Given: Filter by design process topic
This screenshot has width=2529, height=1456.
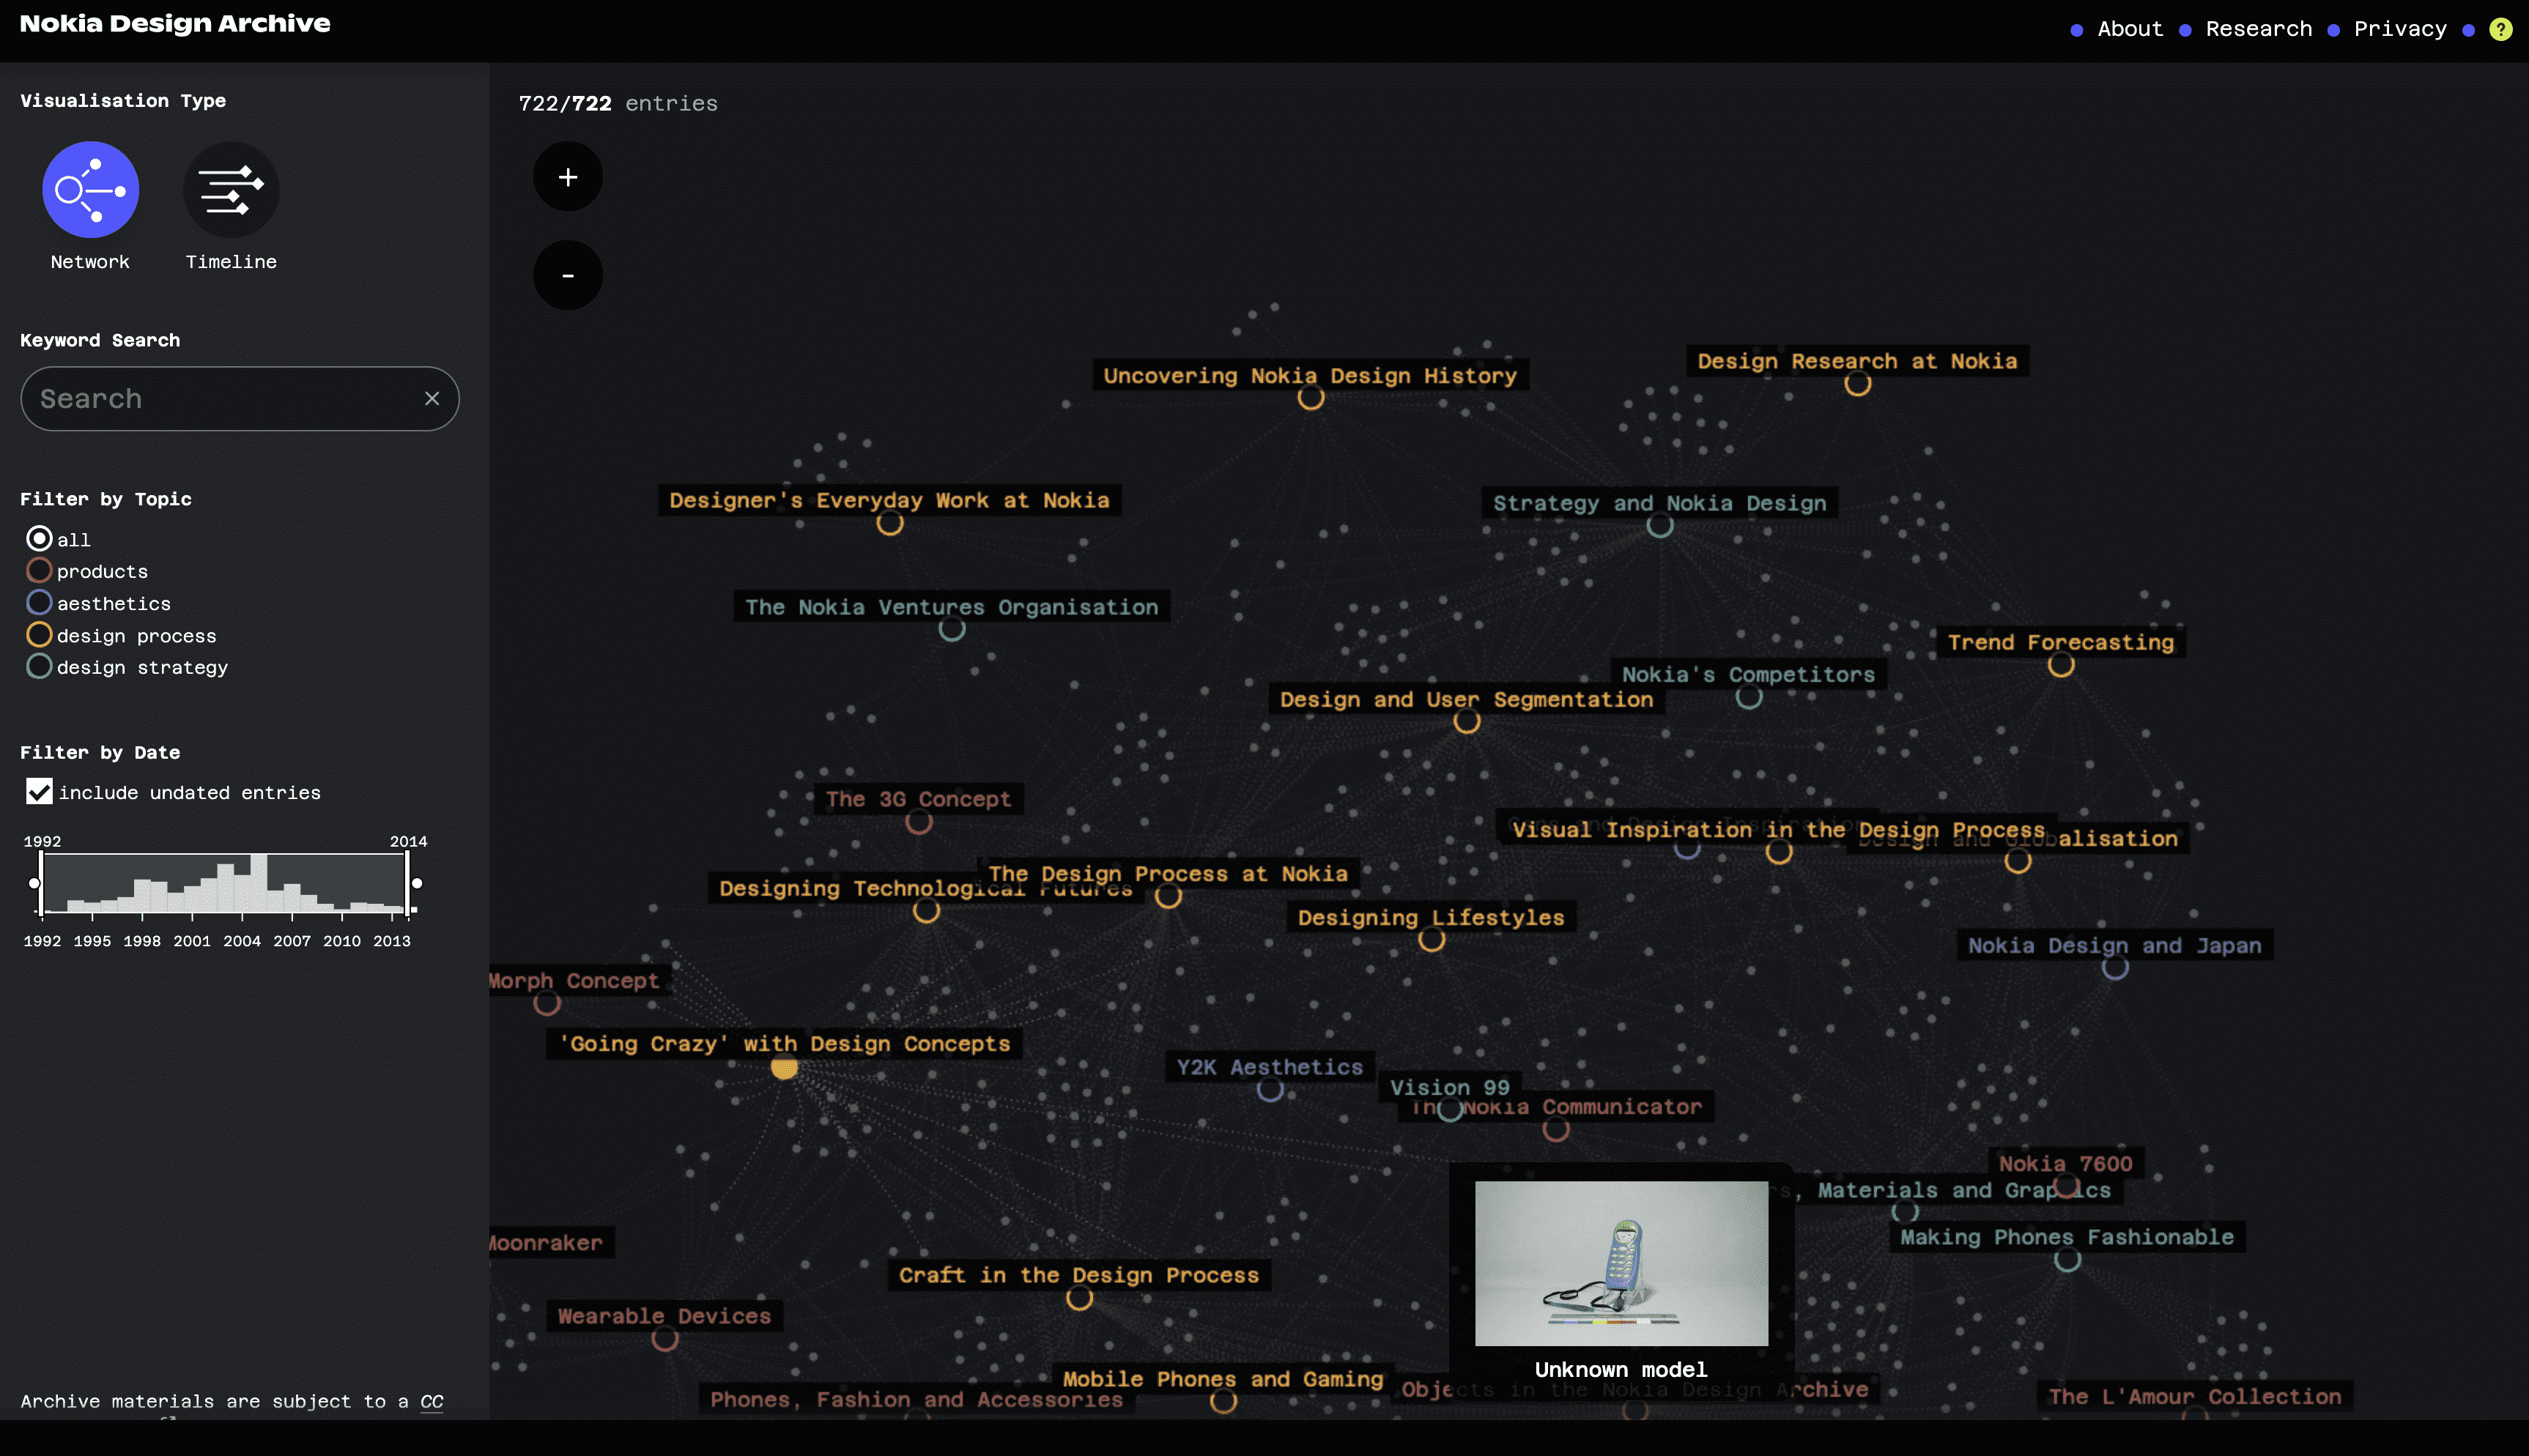Looking at the screenshot, I should pos(39,635).
